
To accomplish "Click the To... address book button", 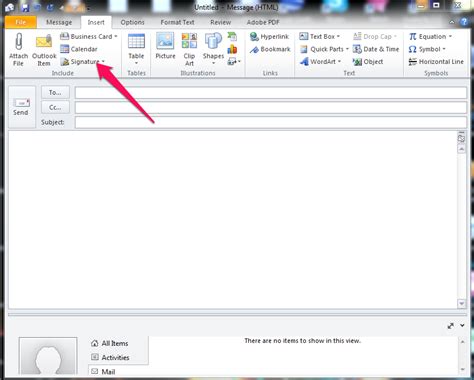I will point(55,92).
